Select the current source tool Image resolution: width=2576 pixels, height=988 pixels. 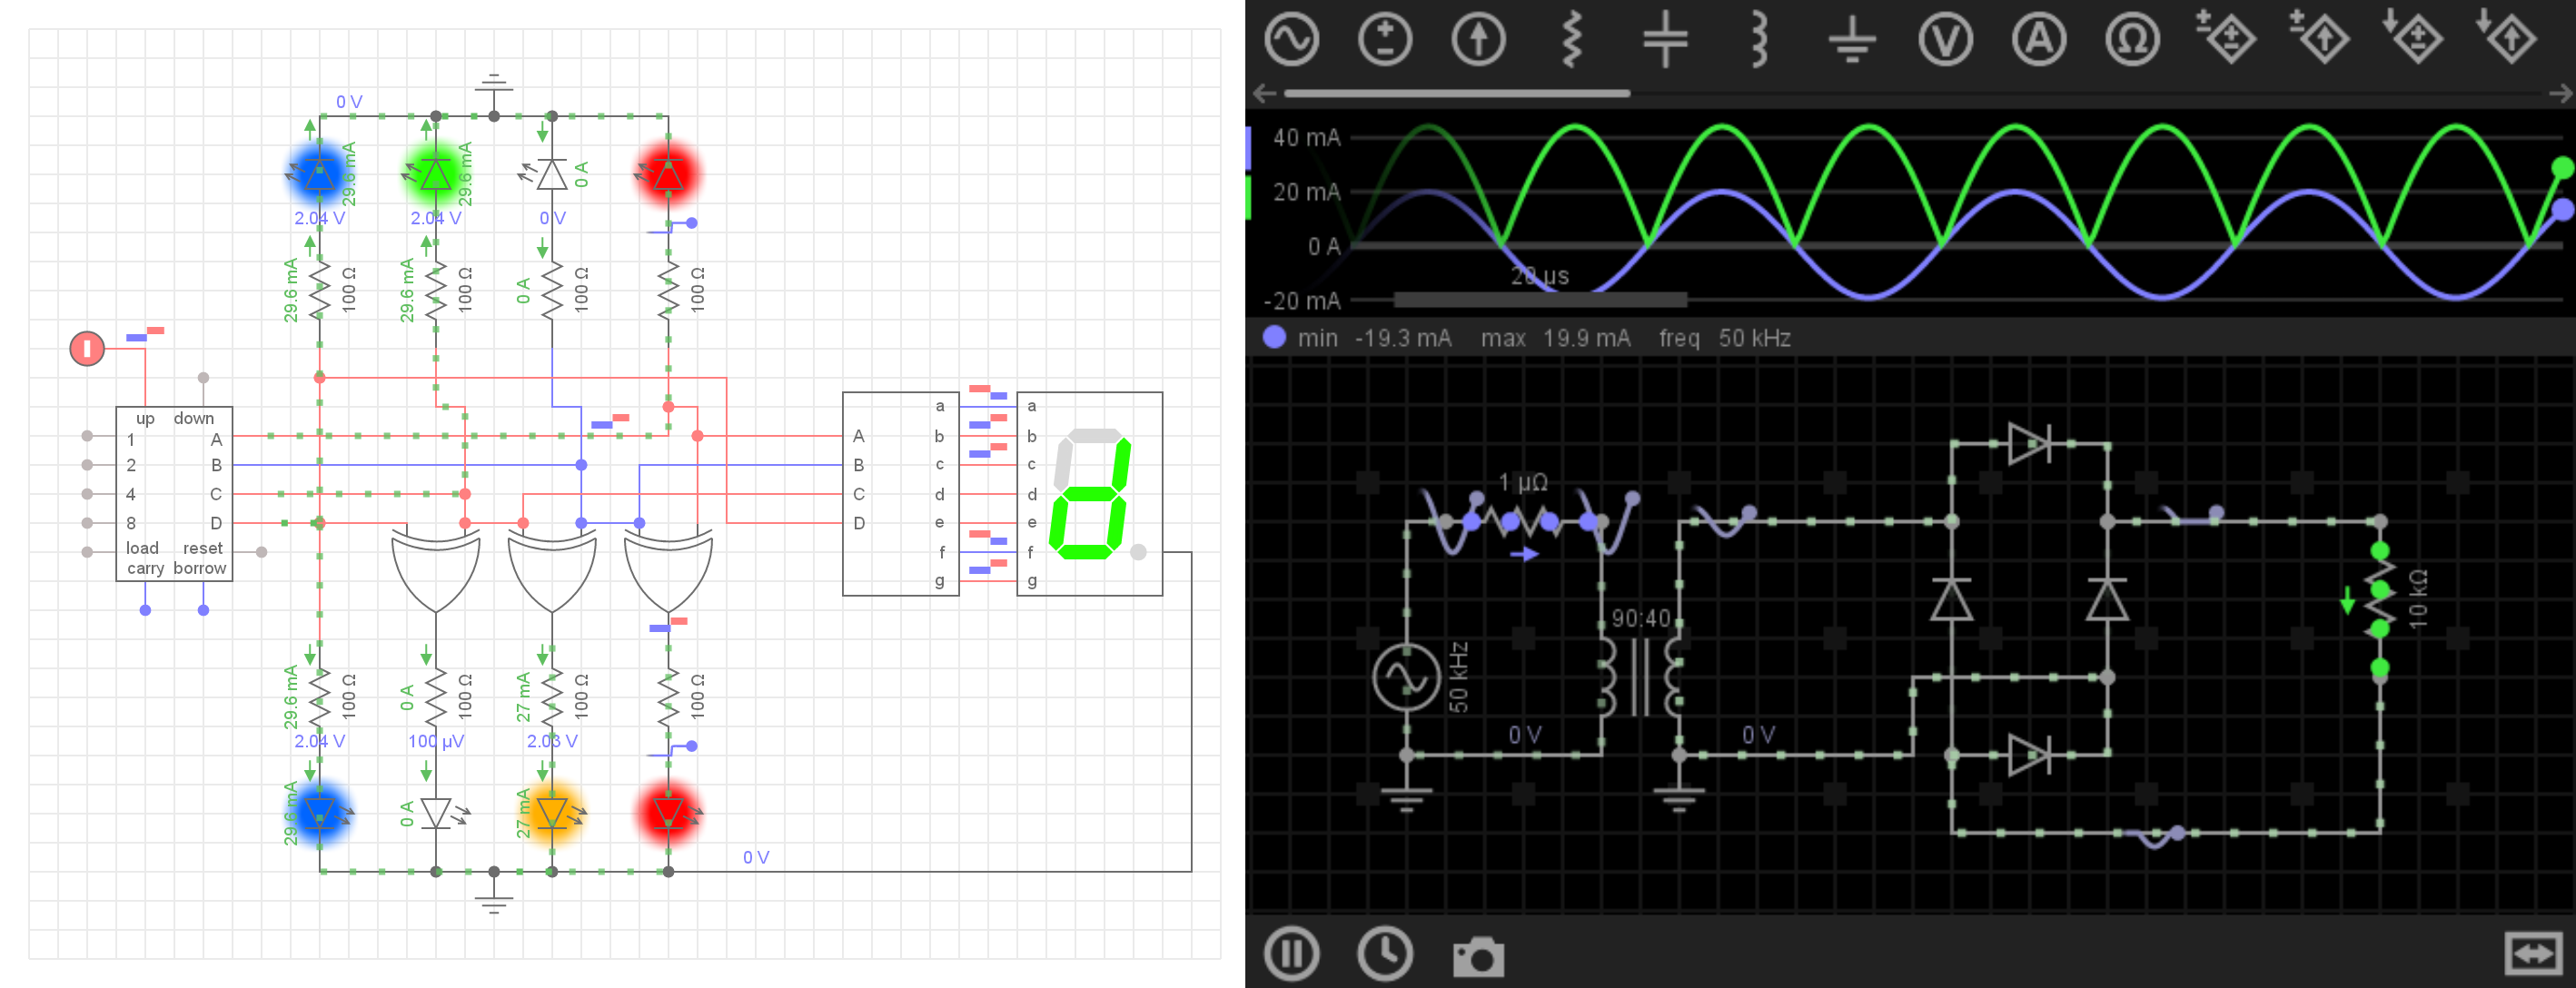pyautogui.click(x=1479, y=40)
